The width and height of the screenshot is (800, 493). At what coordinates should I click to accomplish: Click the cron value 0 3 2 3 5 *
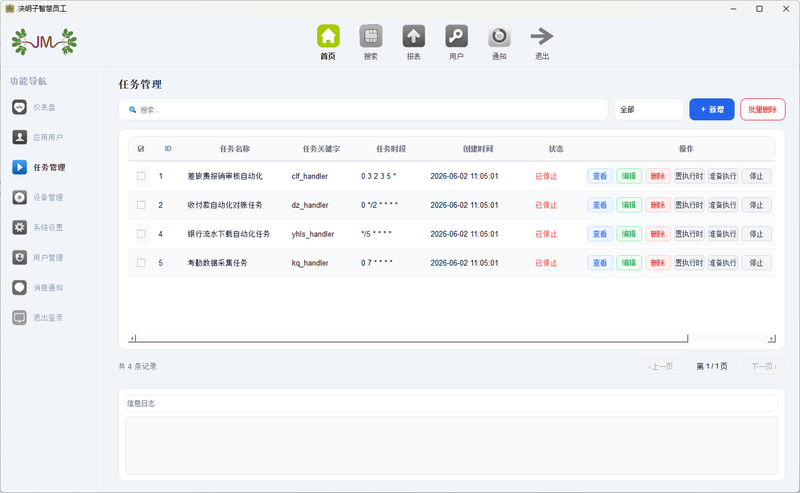379,176
